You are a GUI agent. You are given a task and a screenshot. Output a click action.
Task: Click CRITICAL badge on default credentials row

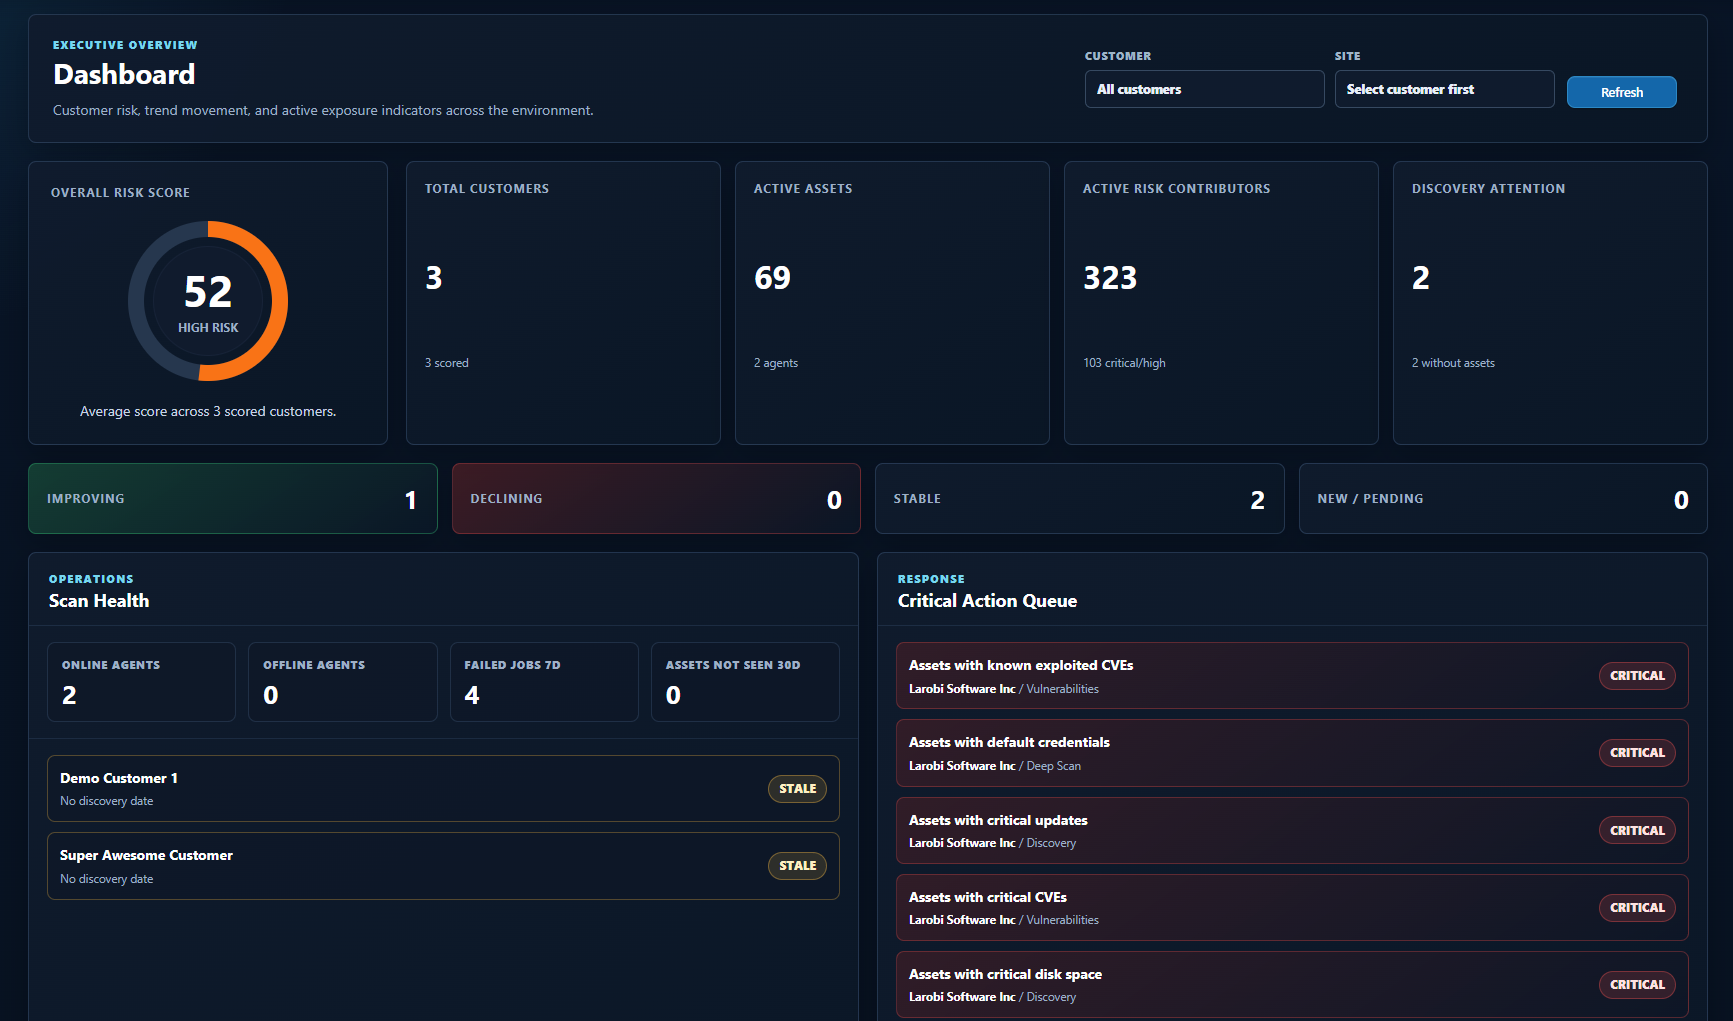(x=1637, y=753)
